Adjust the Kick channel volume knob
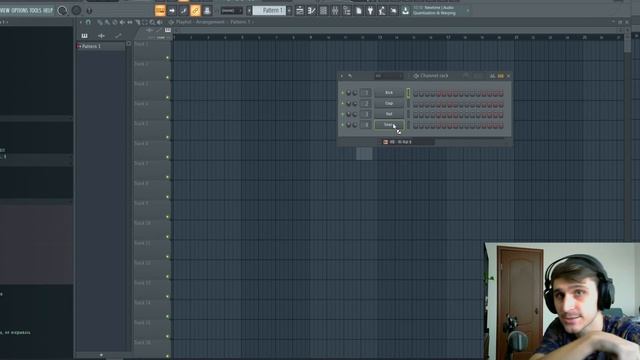 pyautogui.click(x=355, y=93)
